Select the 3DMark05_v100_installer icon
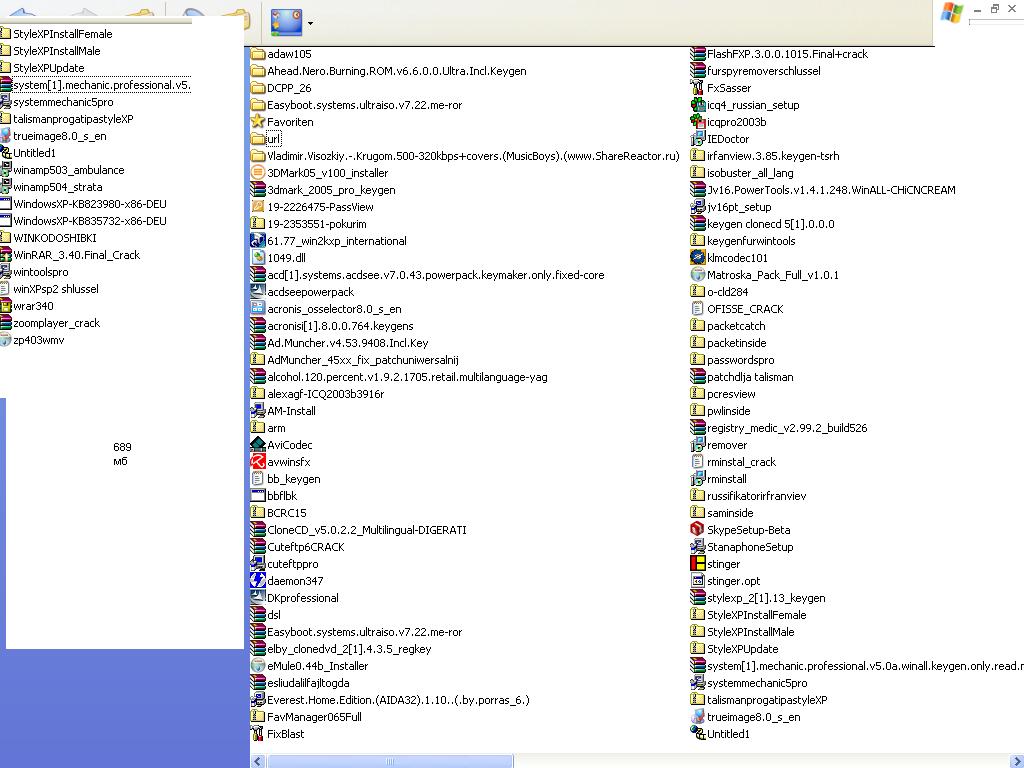1024x768 pixels. click(x=258, y=172)
